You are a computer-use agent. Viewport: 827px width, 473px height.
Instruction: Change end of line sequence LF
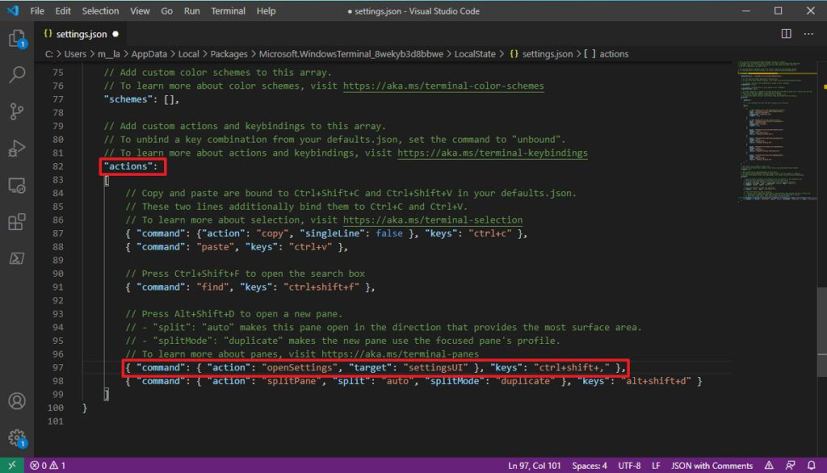pyautogui.click(x=656, y=466)
